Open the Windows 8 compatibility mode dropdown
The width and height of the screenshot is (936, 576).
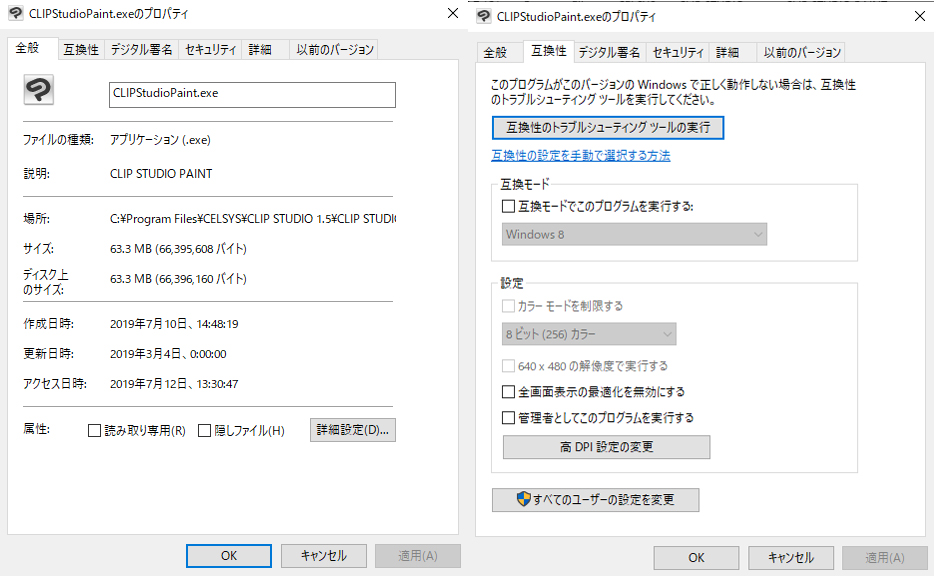(x=634, y=235)
